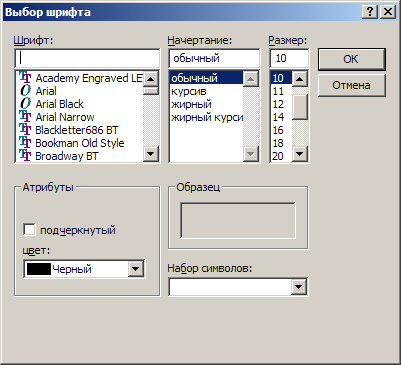Click the font list scroll down arrow

click(x=151, y=154)
